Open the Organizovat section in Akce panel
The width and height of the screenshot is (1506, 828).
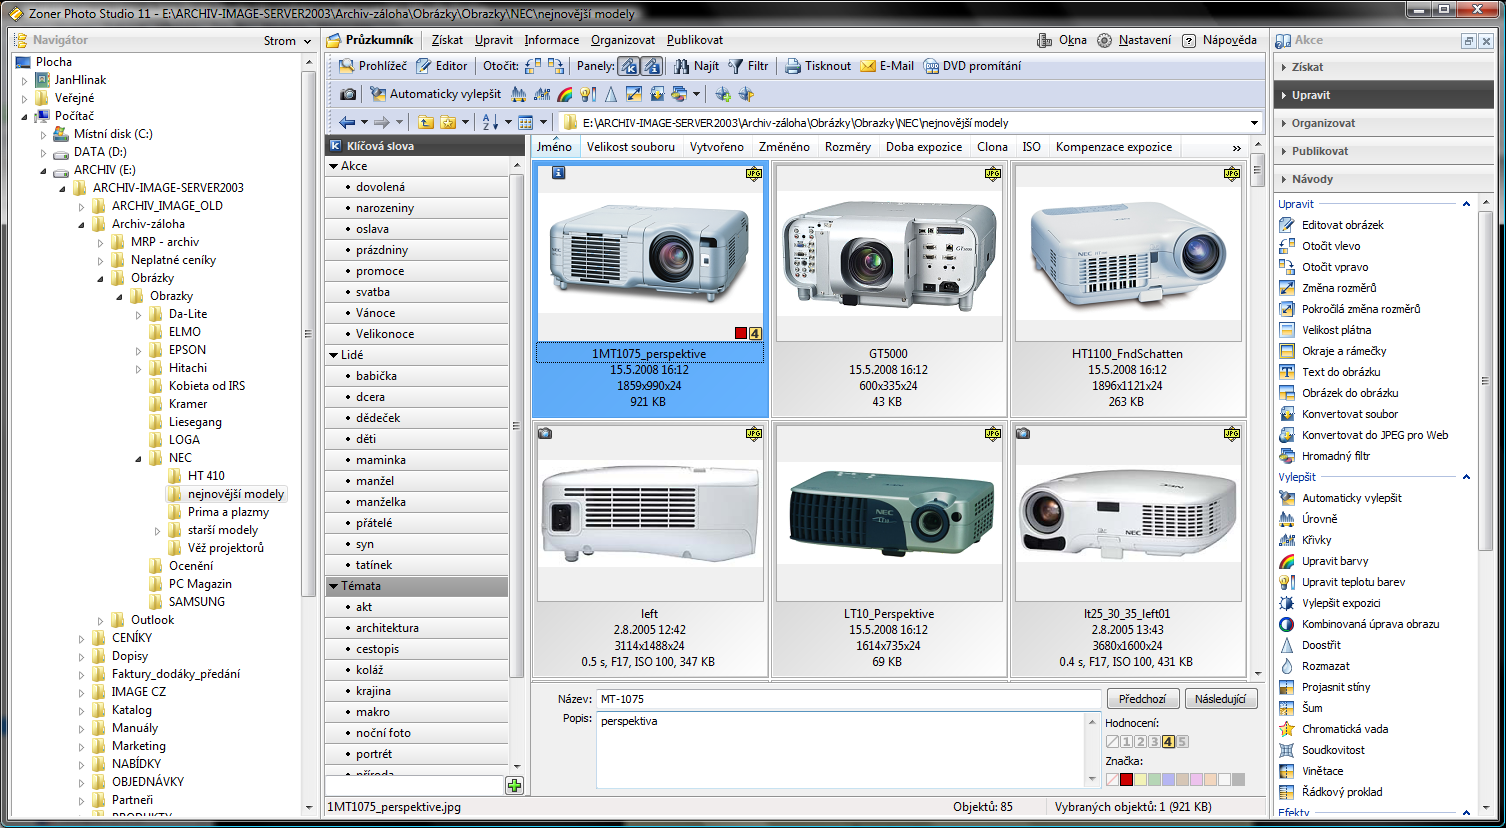click(x=1385, y=123)
